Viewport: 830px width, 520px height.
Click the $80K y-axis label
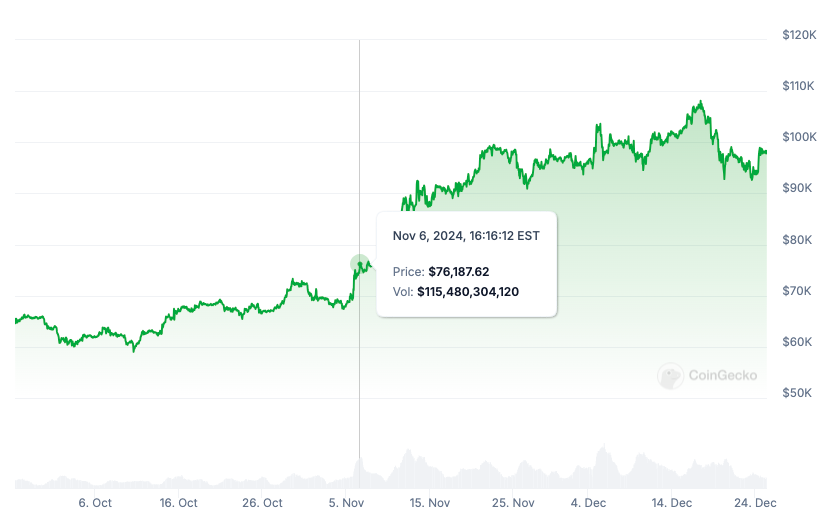(x=799, y=240)
